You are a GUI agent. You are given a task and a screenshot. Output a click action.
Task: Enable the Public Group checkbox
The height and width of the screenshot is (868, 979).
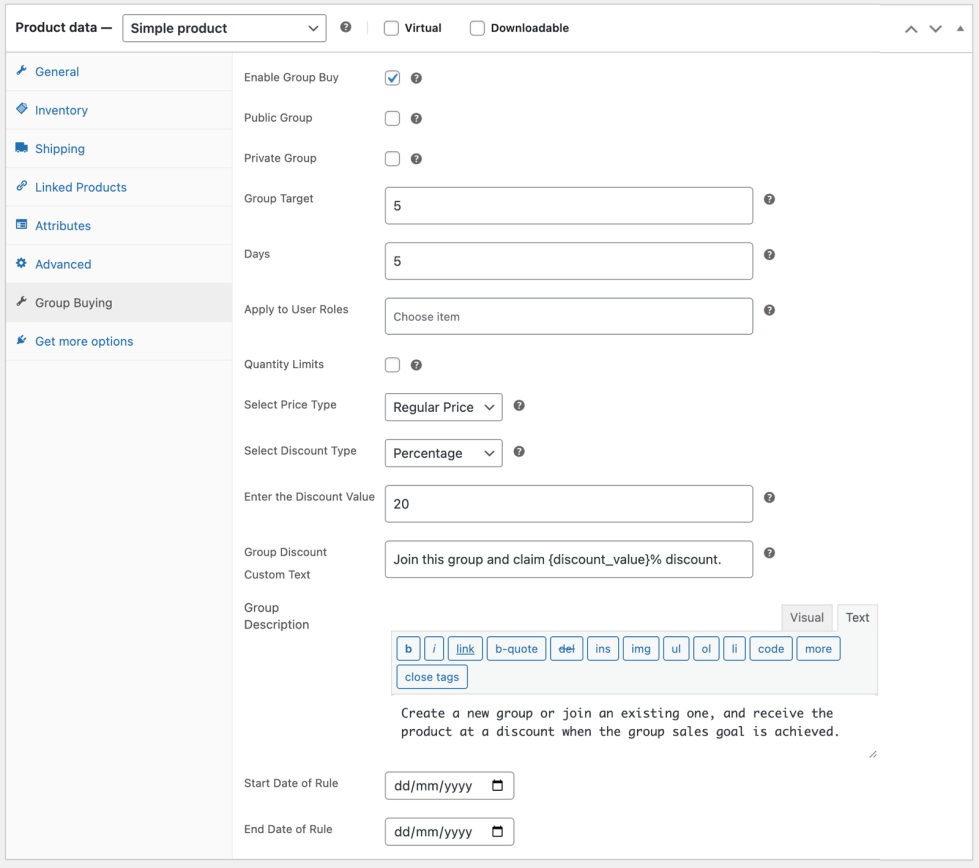[392, 118]
